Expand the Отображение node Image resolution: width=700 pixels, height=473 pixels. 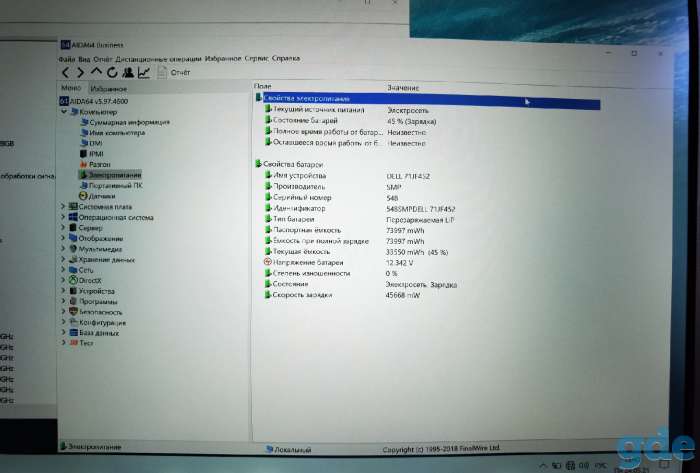tap(63, 238)
